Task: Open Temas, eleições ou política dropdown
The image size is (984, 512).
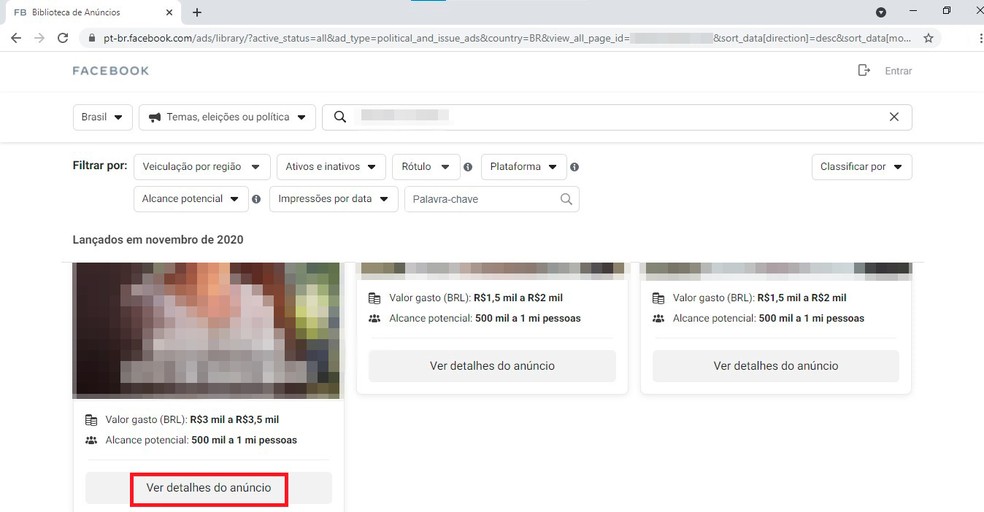Action: 227,117
